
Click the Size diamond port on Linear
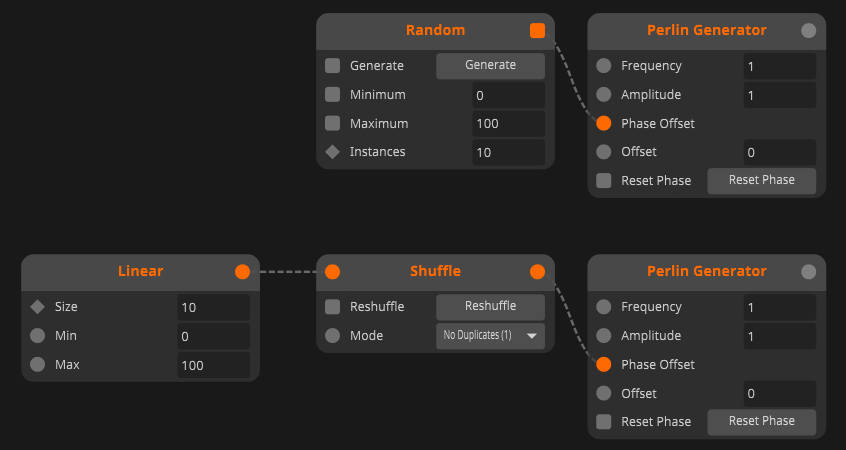tap(38, 307)
